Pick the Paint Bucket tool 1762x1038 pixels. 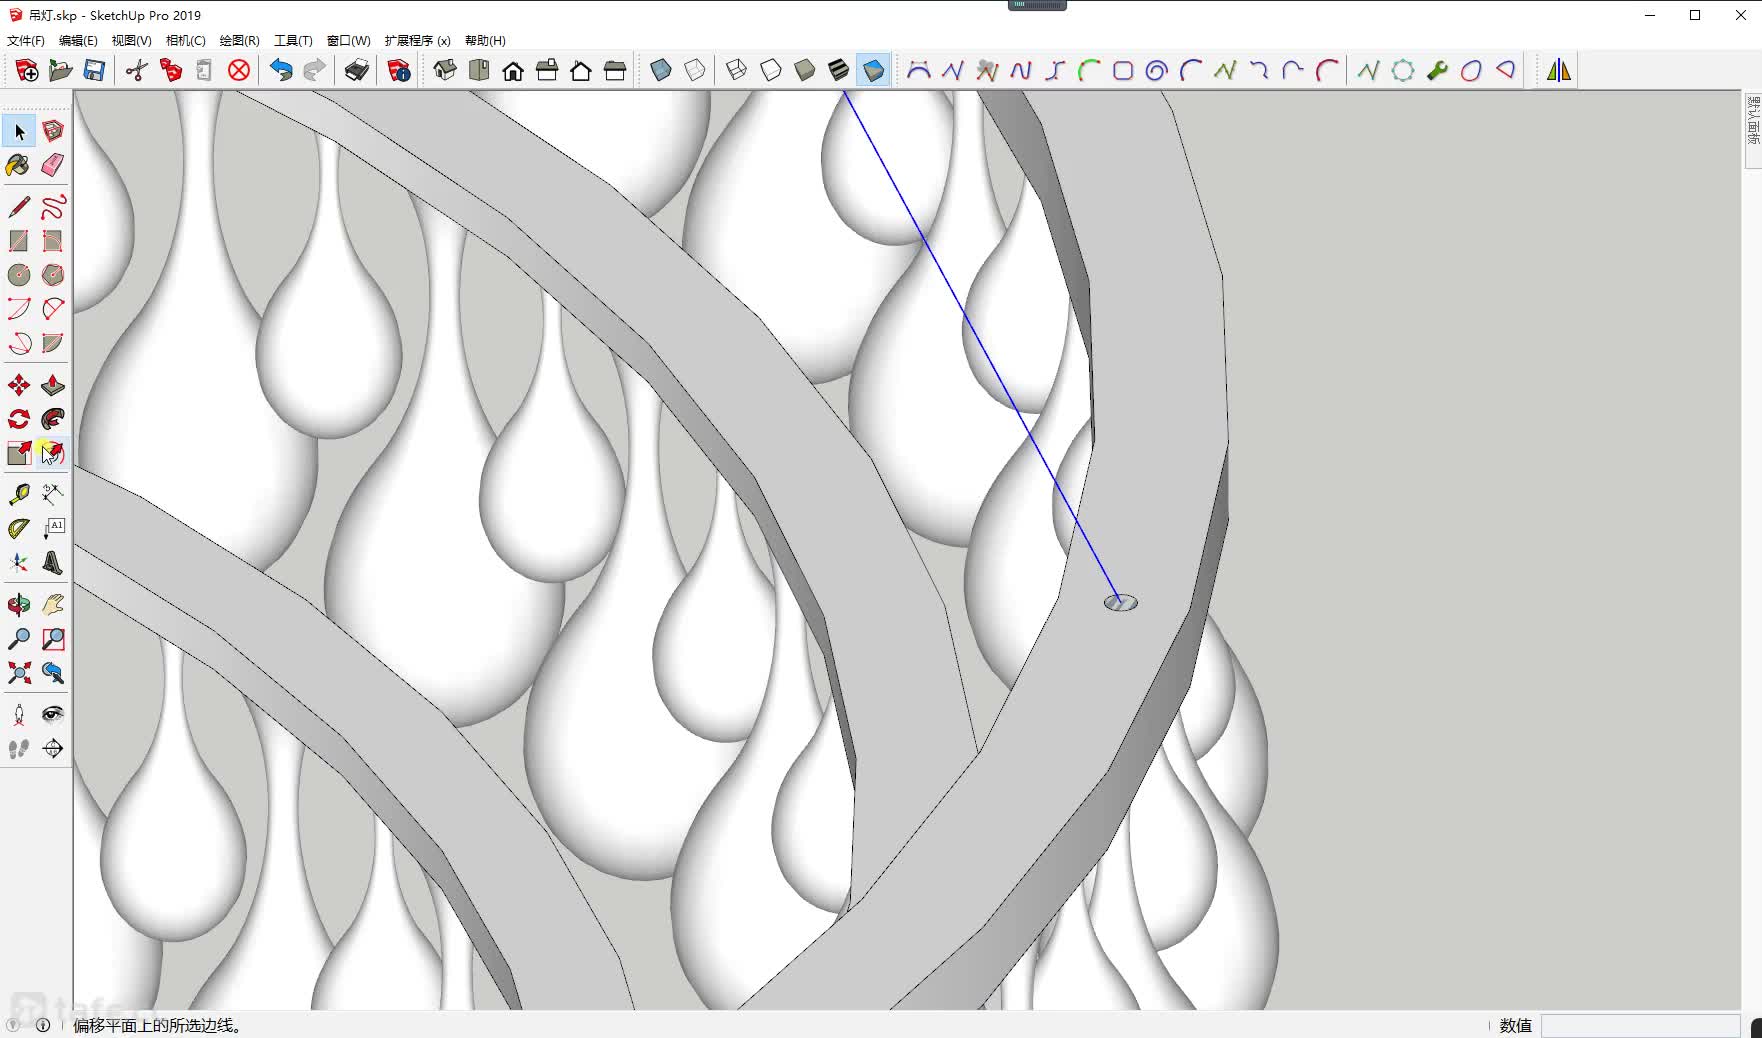click(x=19, y=165)
